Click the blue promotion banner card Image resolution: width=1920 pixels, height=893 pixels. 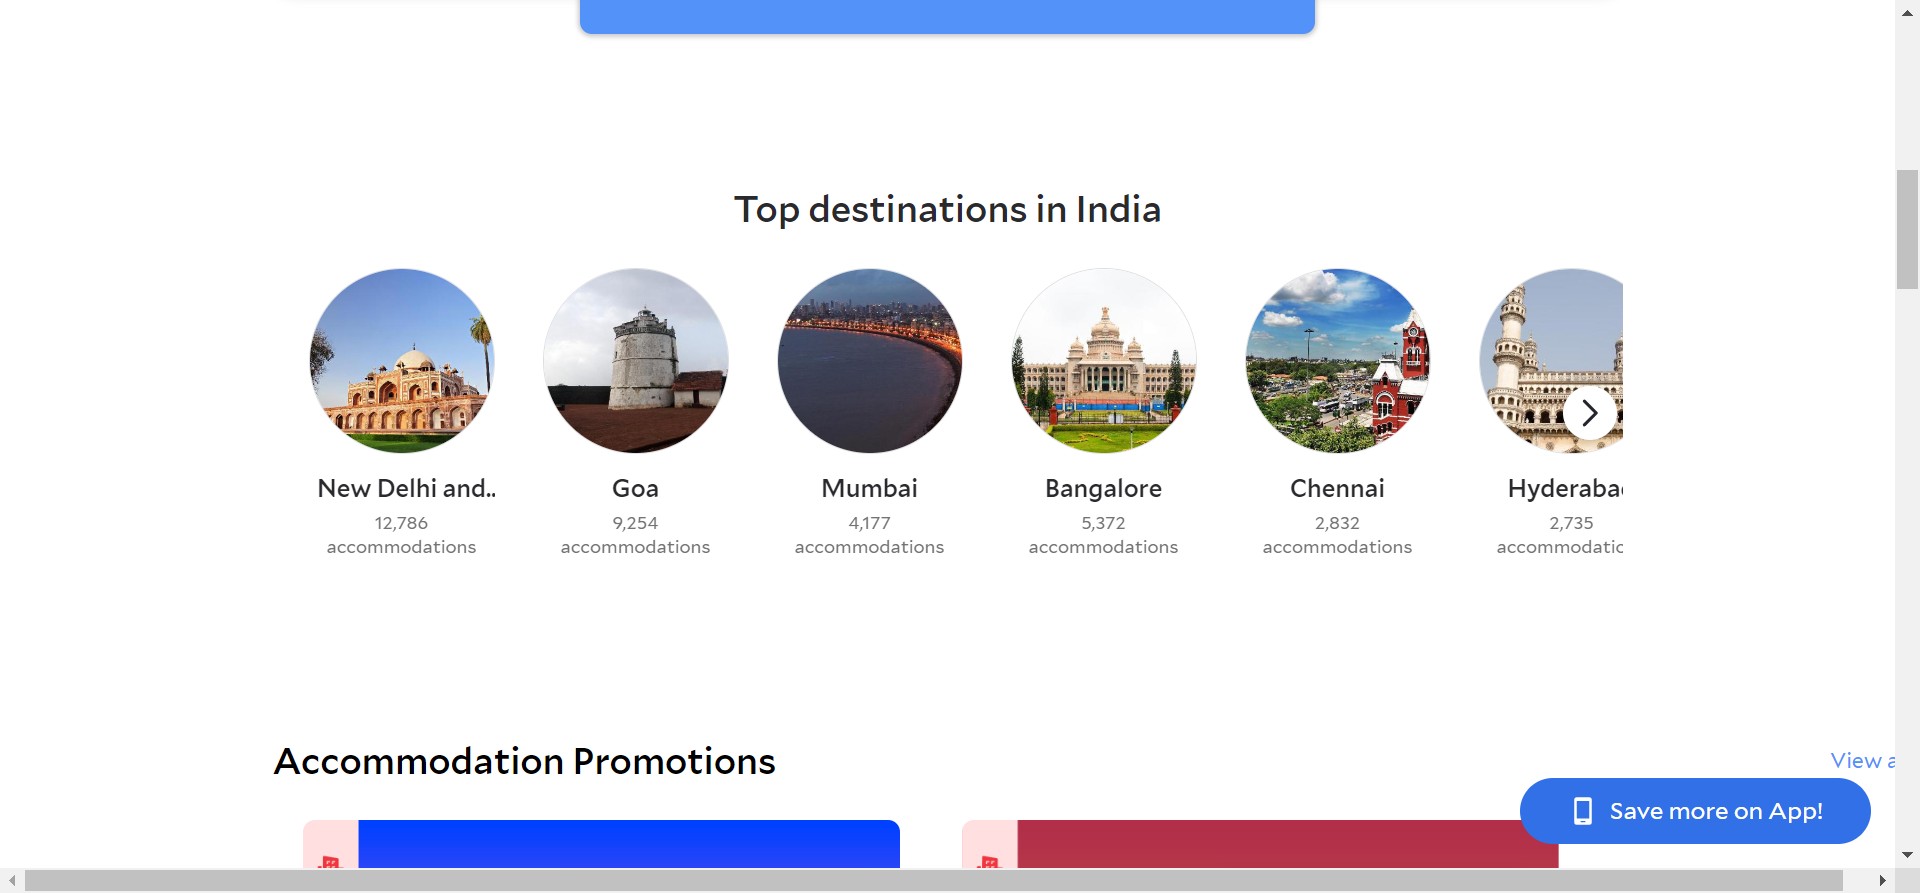pos(628,844)
